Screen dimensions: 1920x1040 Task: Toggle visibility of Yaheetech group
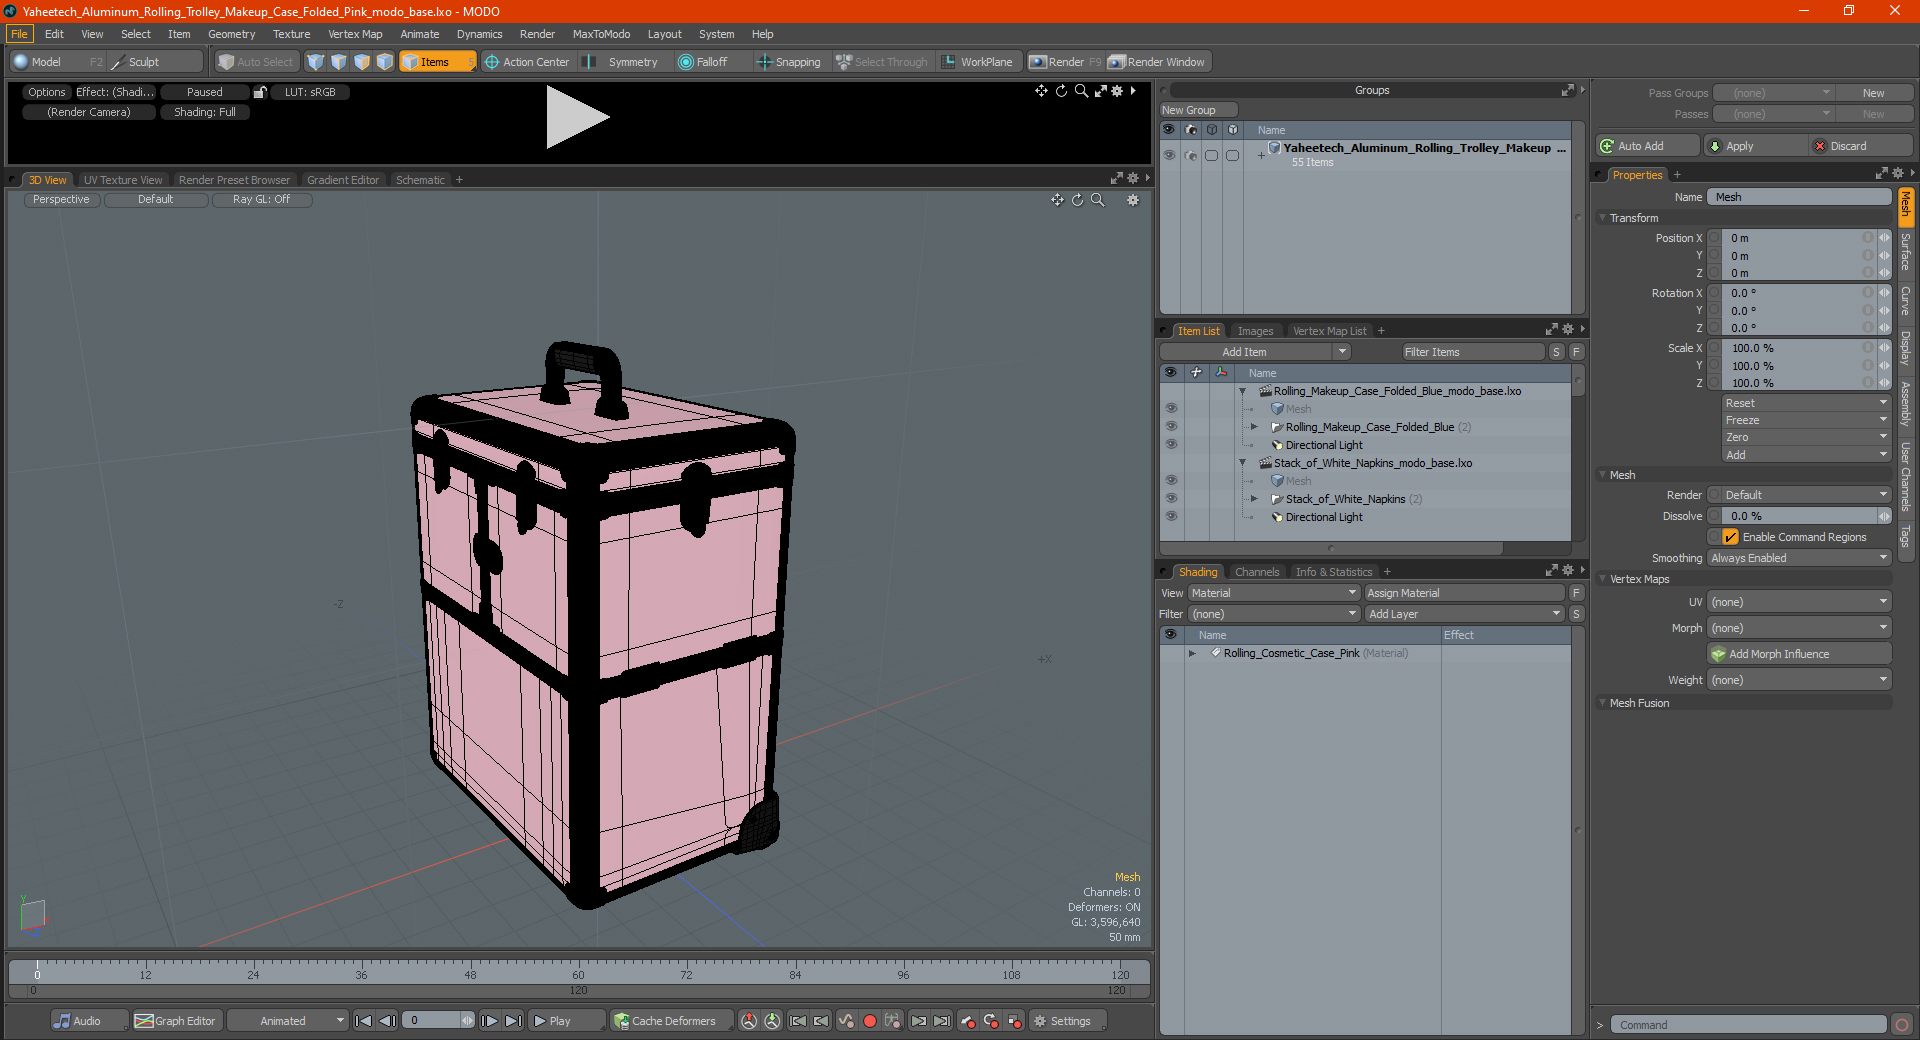coord(1169,155)
